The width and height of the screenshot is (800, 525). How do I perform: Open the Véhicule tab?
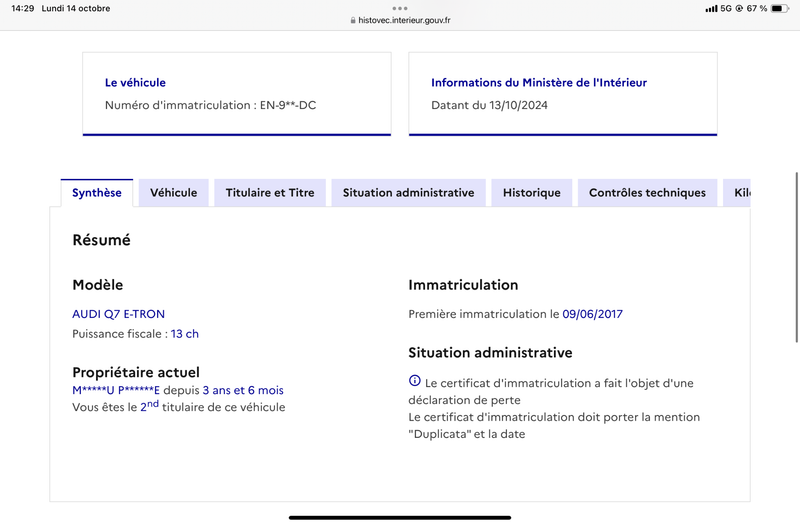tap(173, 193)
